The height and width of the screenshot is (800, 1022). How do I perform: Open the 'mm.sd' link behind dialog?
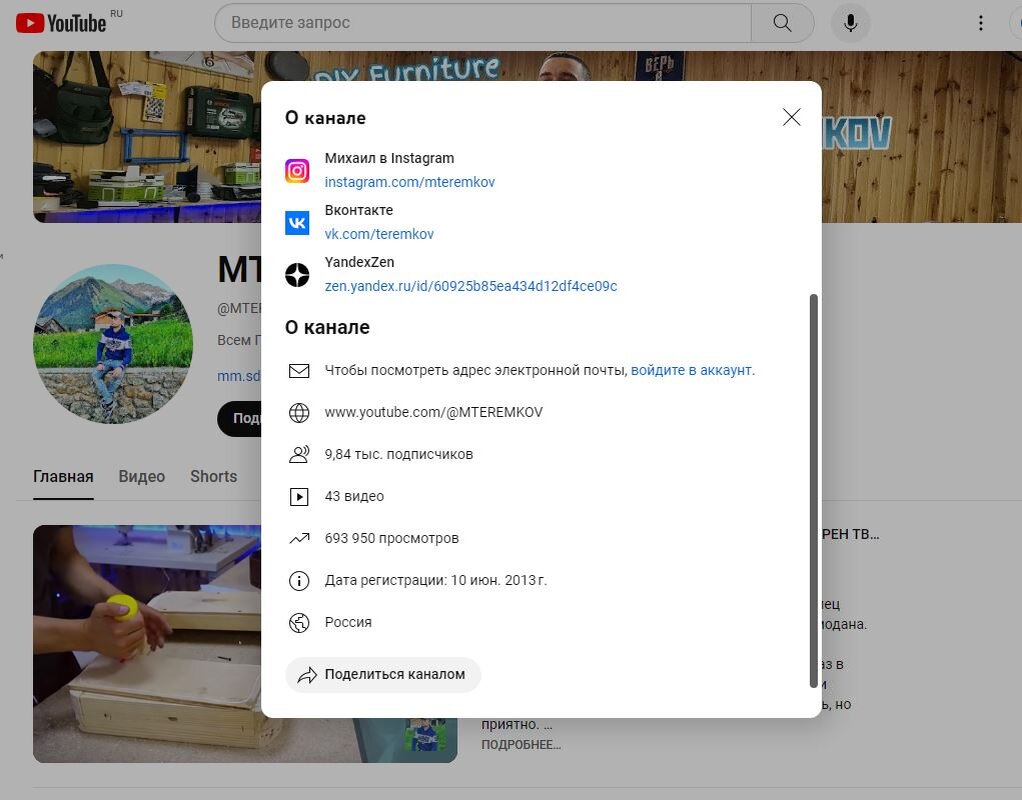point(239,376)
